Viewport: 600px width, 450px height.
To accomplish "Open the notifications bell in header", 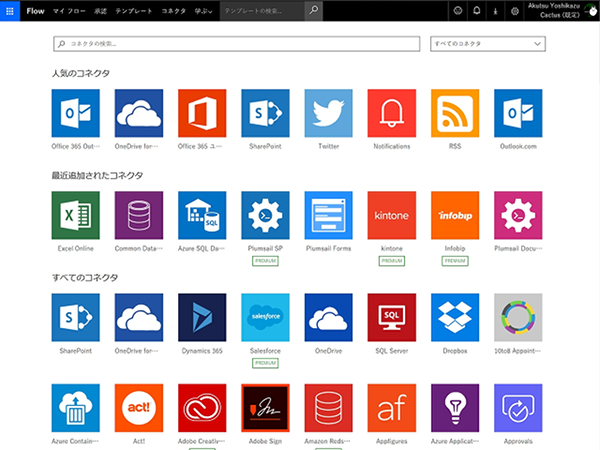I will click(x=476, y=11).
